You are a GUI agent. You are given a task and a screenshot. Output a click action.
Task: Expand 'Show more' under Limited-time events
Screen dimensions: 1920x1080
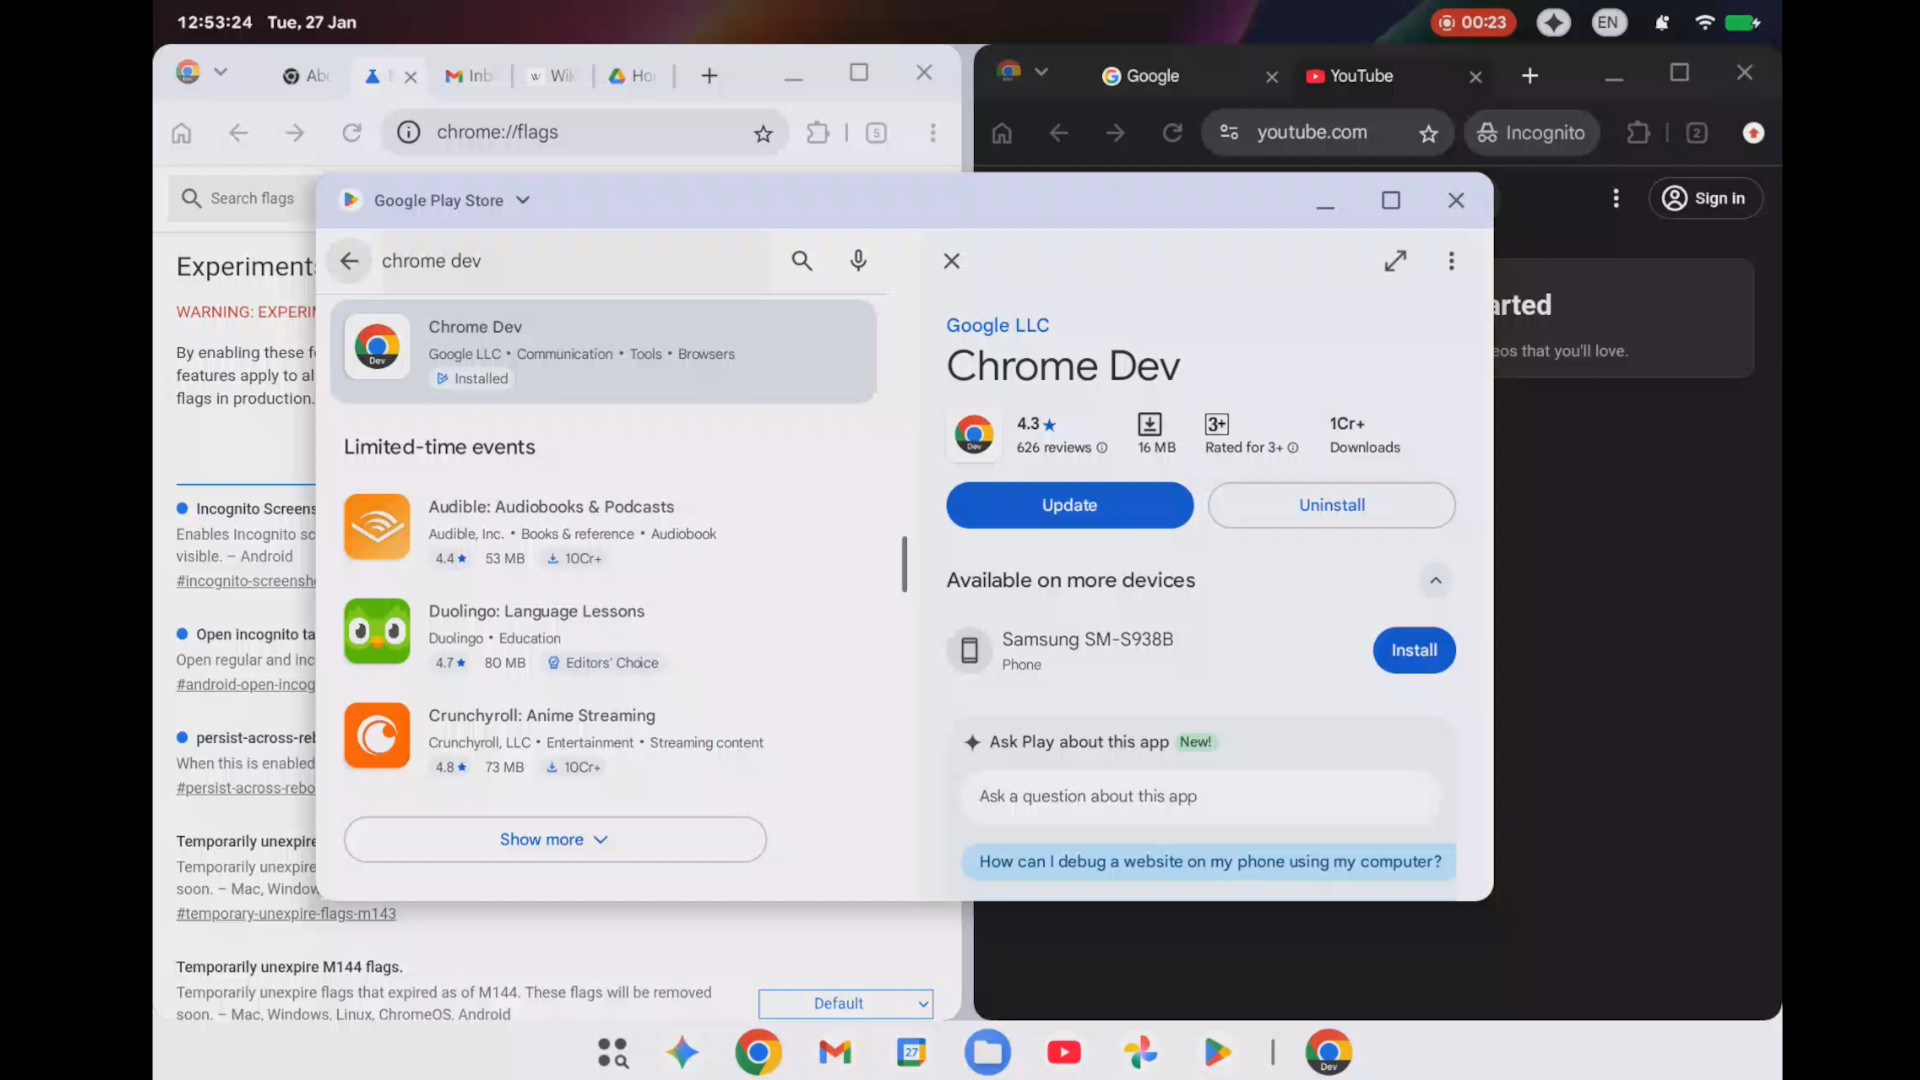pos(554,839)
